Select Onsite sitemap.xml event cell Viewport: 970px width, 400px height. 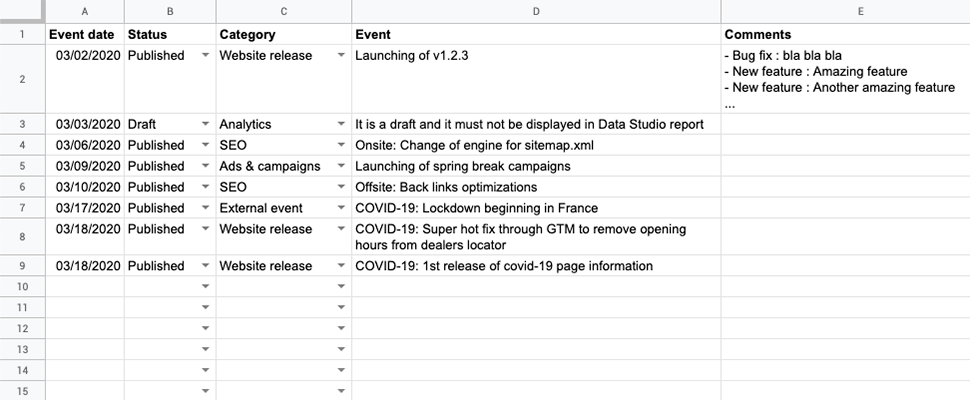pyautogui.click(x=536, y=145)
